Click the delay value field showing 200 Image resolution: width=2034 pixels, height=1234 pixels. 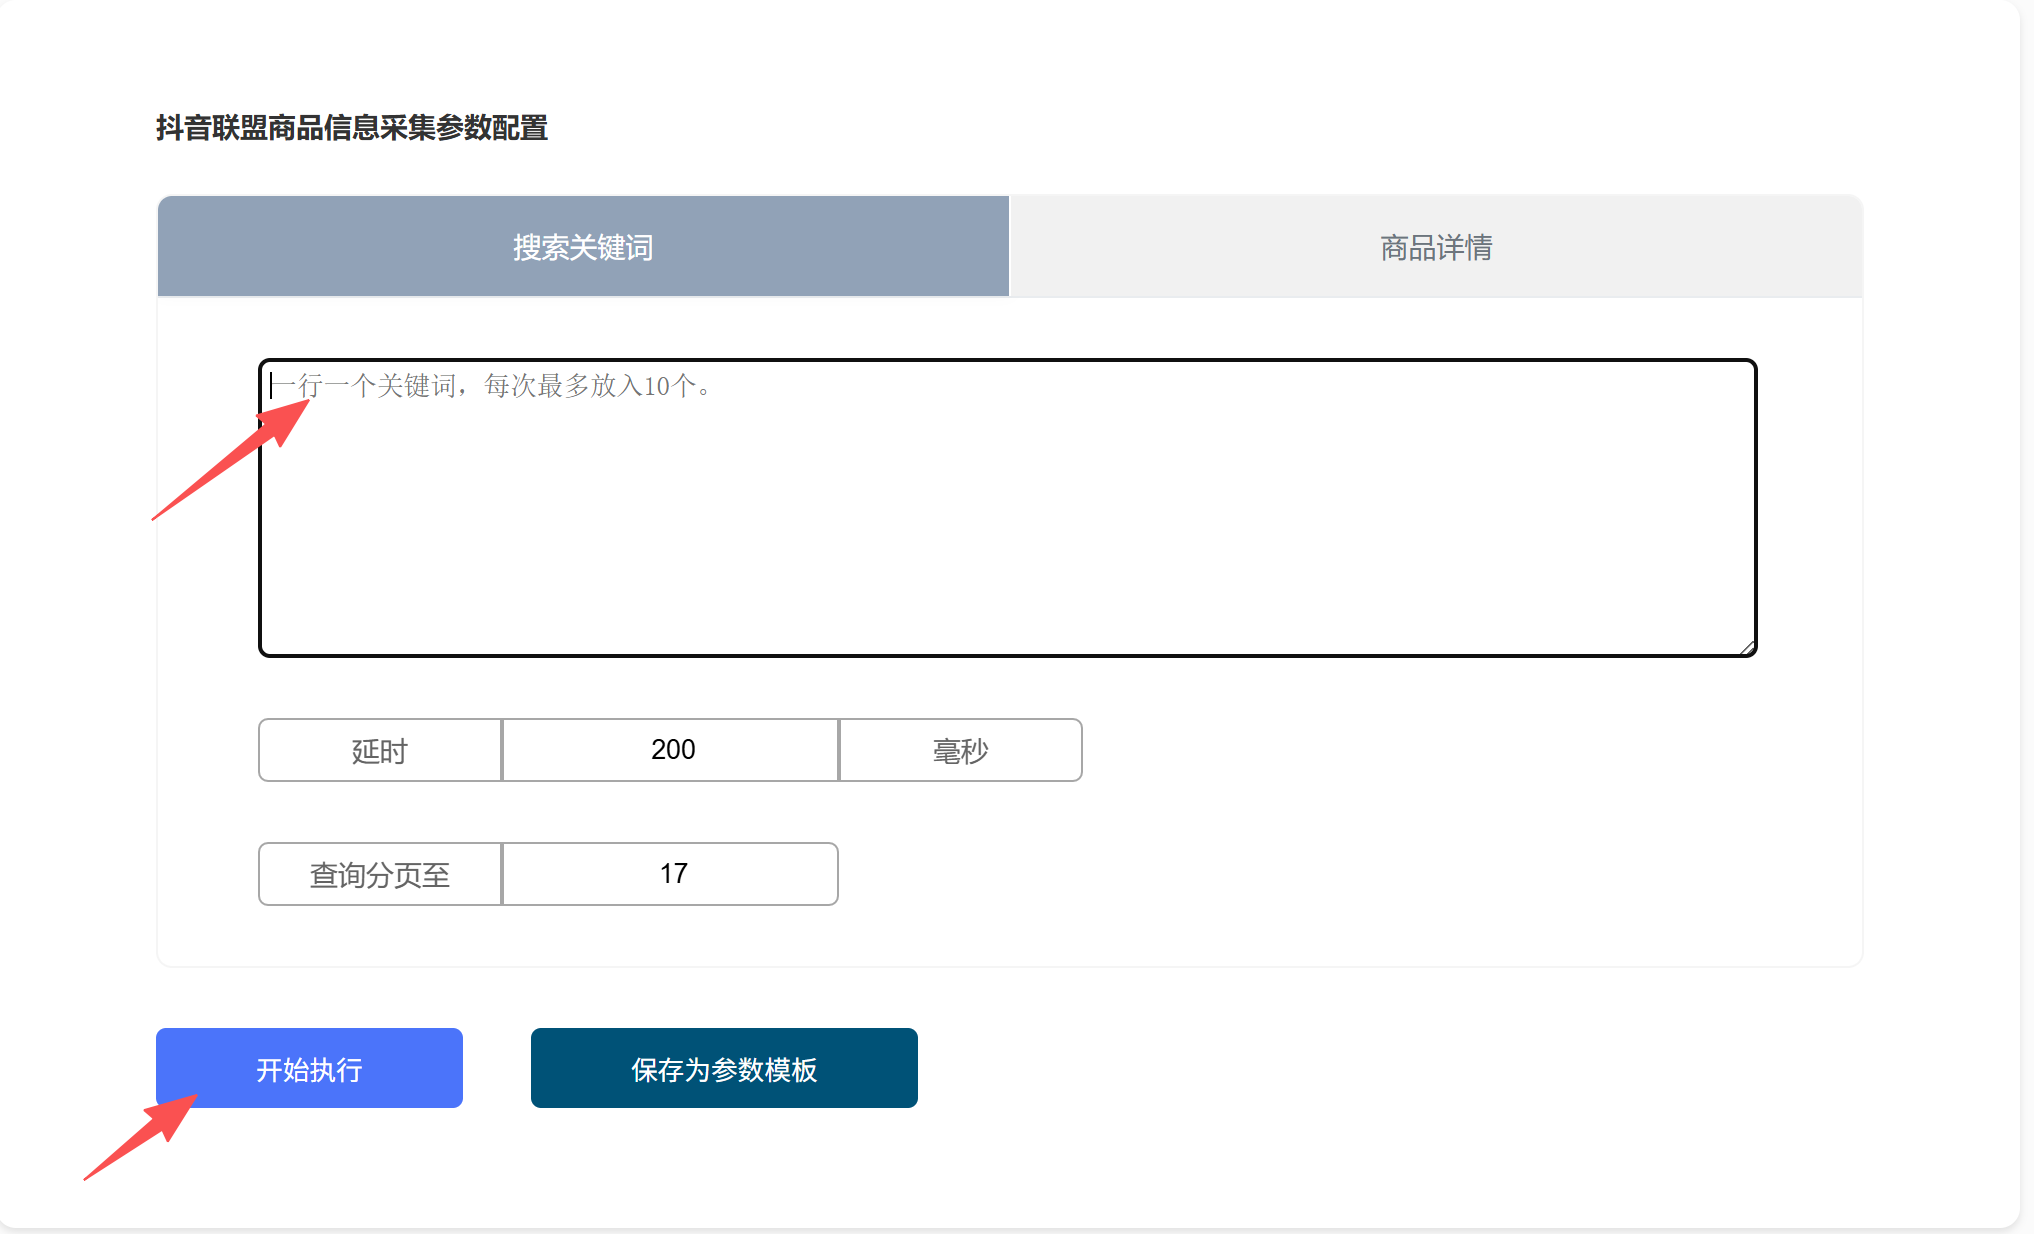670,750
